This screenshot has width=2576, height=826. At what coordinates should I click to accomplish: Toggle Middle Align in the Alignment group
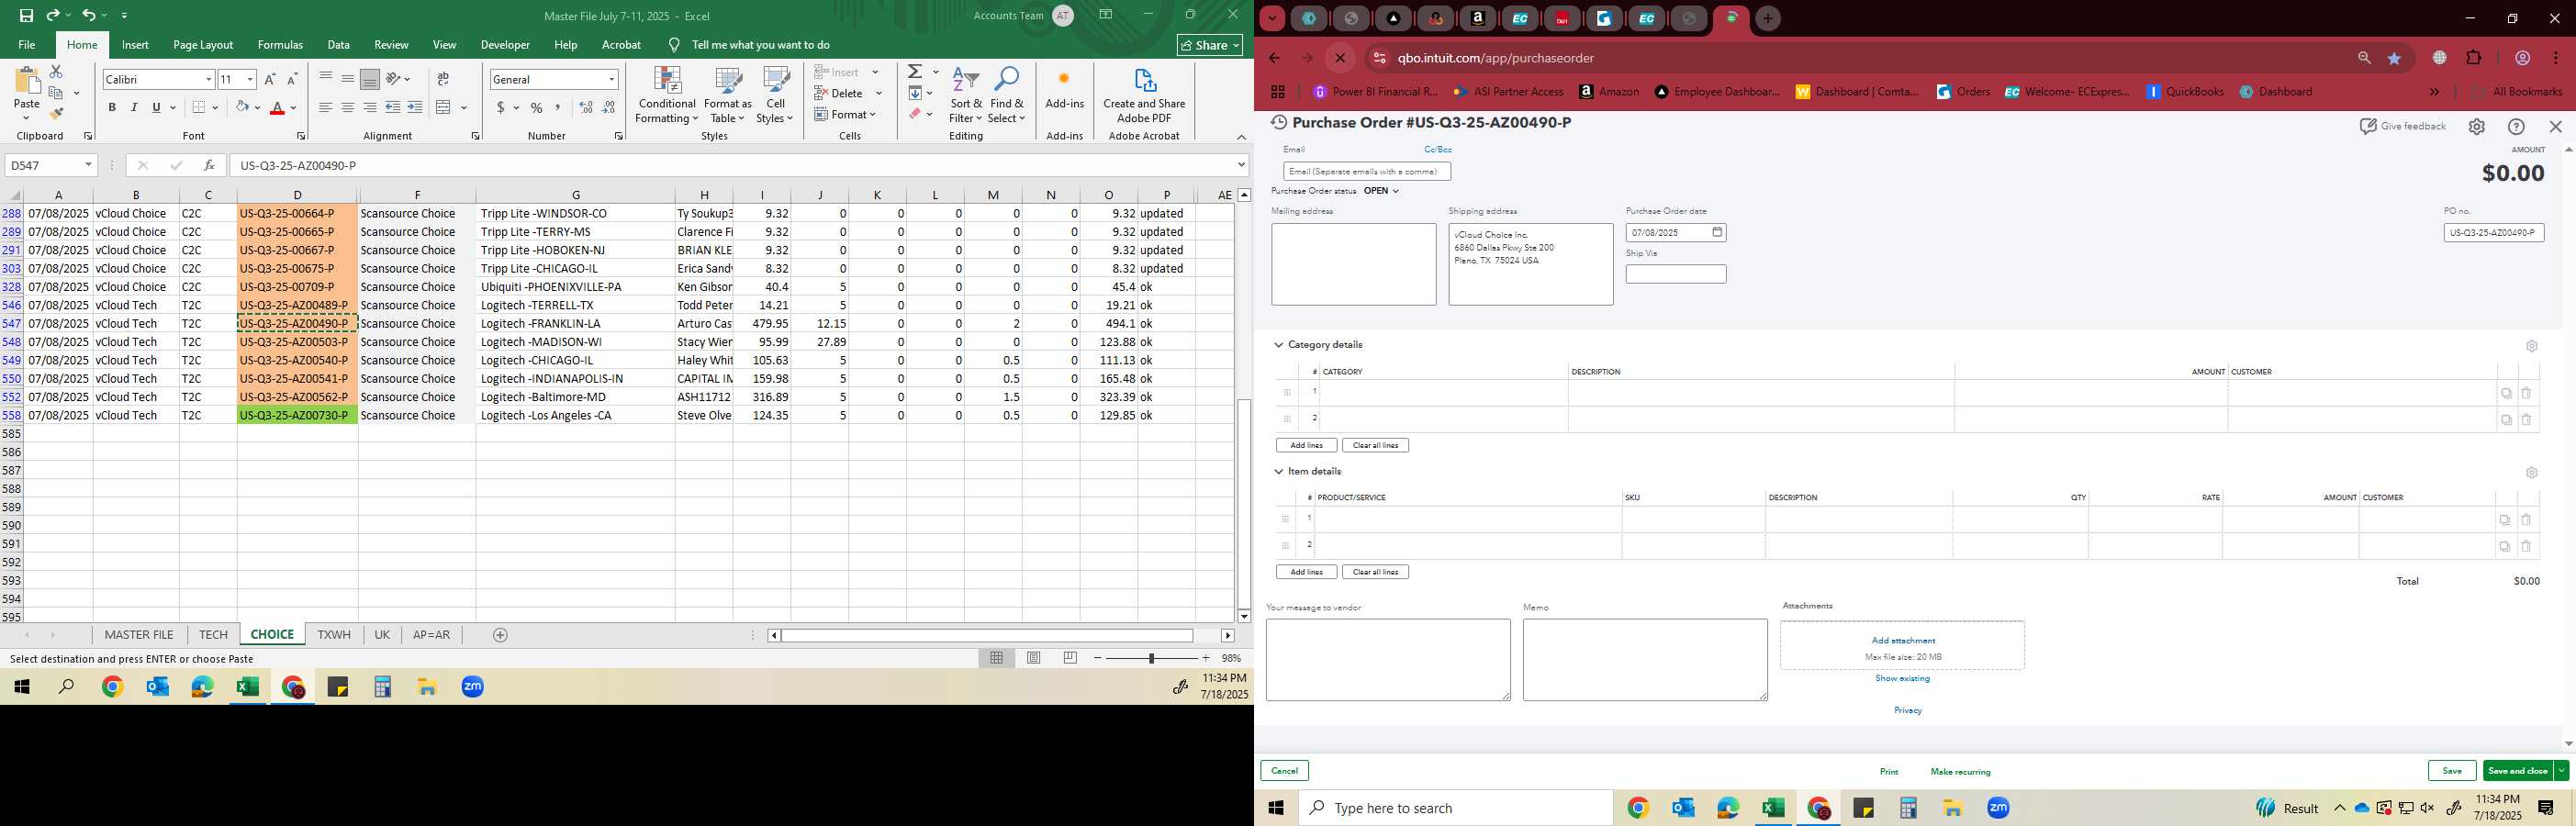(348, 79)
